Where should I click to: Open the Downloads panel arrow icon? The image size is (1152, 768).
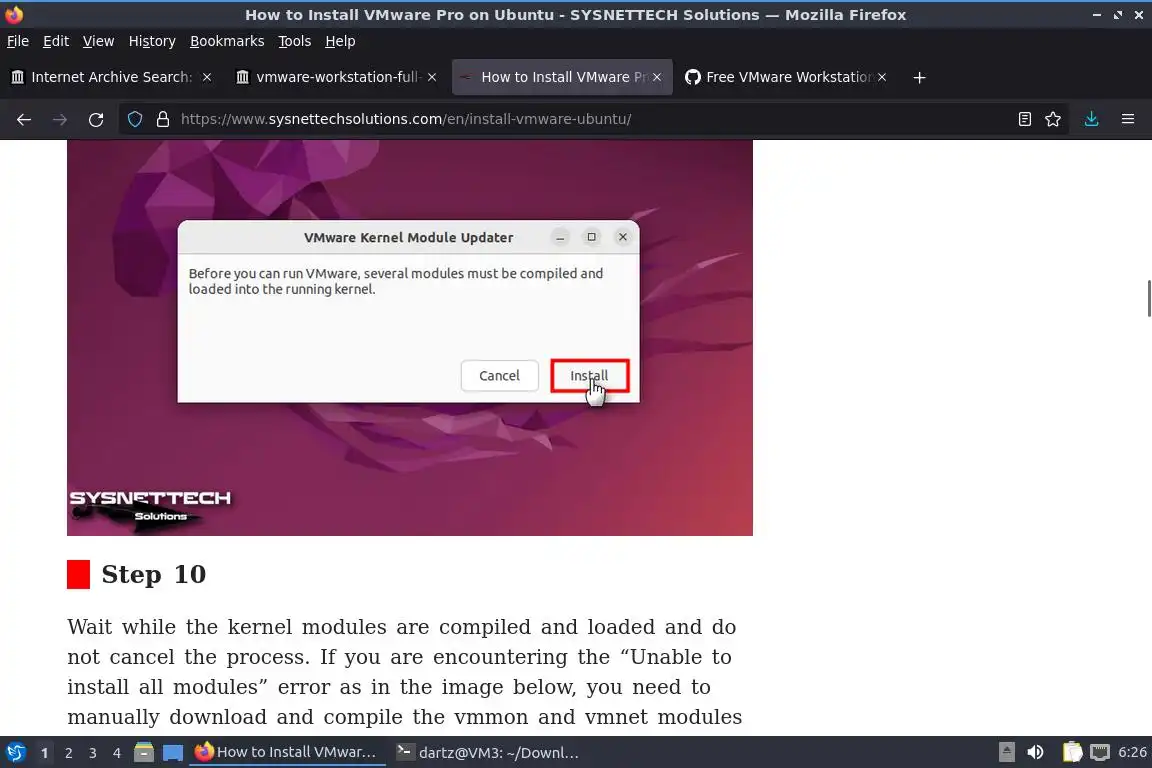point(1091,119)
